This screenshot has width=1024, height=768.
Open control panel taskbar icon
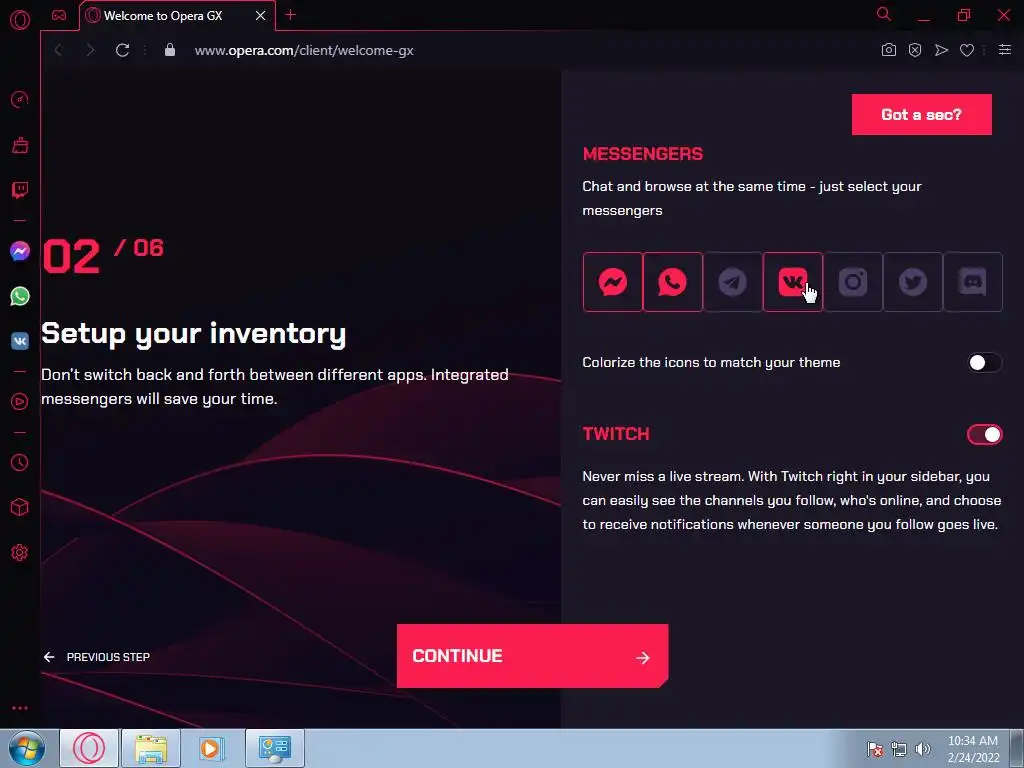275,748
